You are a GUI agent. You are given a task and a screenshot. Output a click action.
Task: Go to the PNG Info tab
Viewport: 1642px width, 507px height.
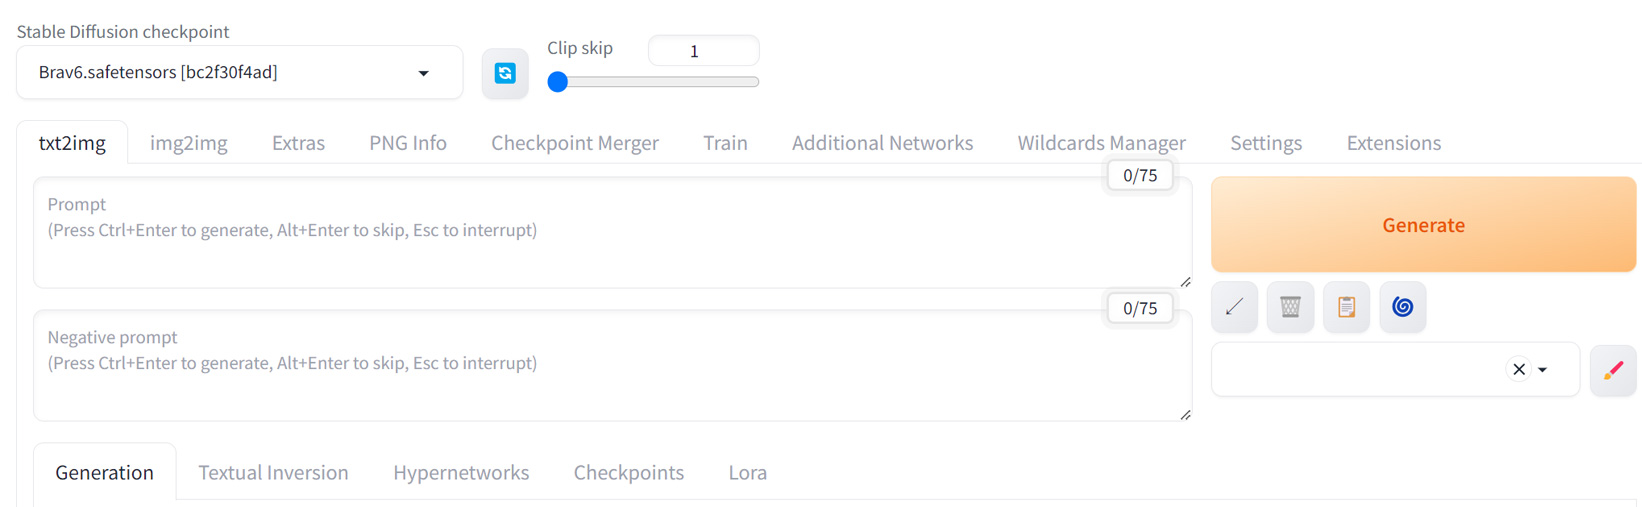click(x=408, y=143)
